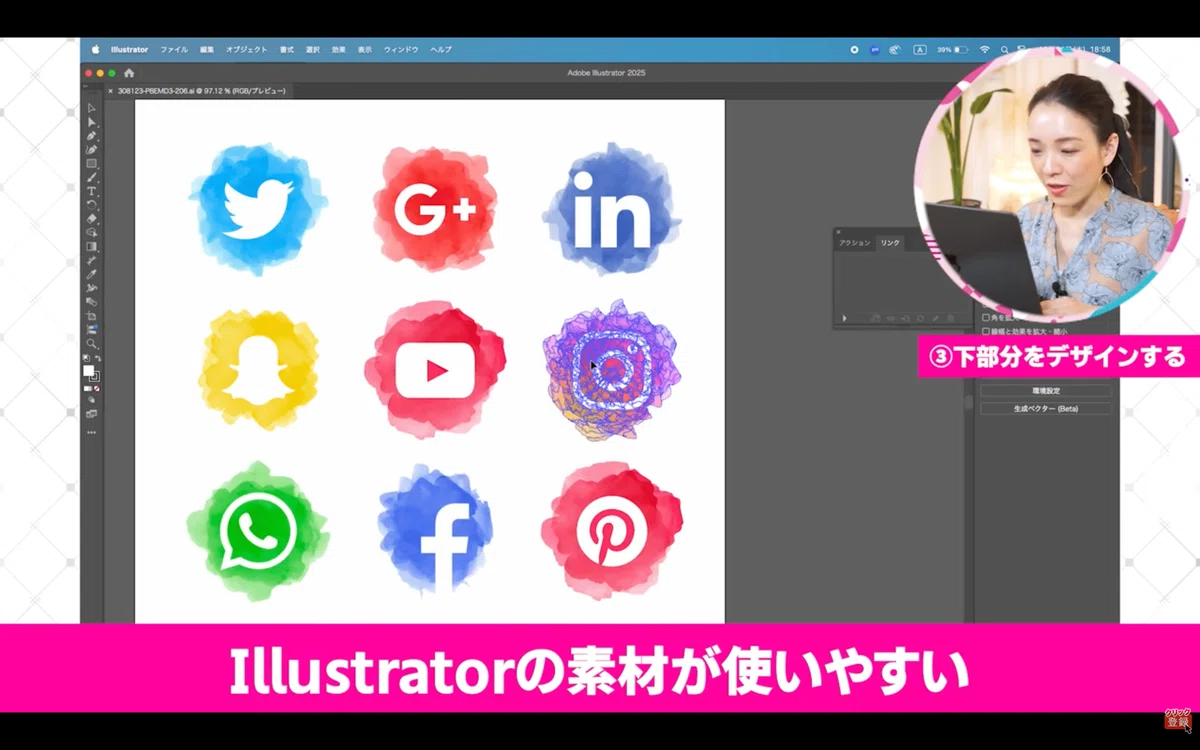The width and height of the screenshot is (1200, 750).
Task: Open the 選択 menu
Action: [313, 49]
